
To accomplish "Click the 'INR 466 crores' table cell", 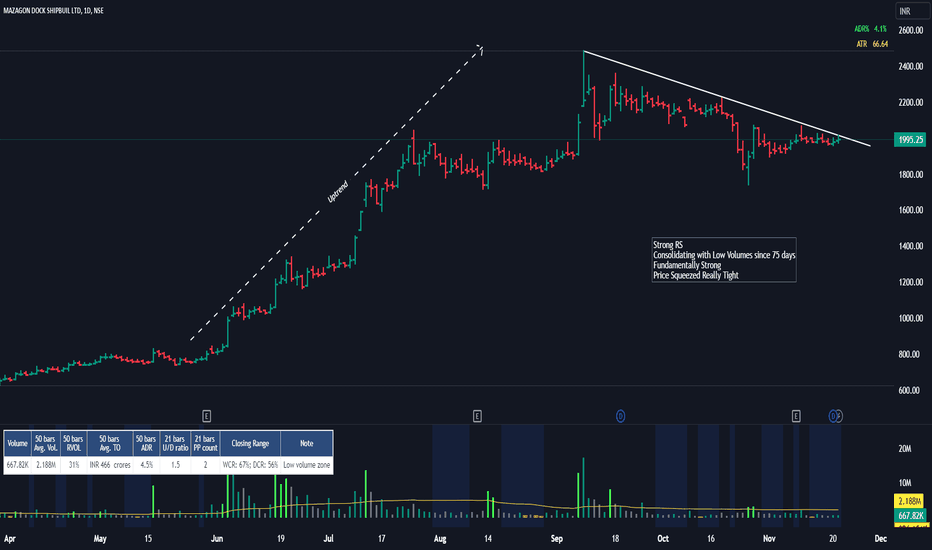I will pyautogui.click(x=109, y=465).
